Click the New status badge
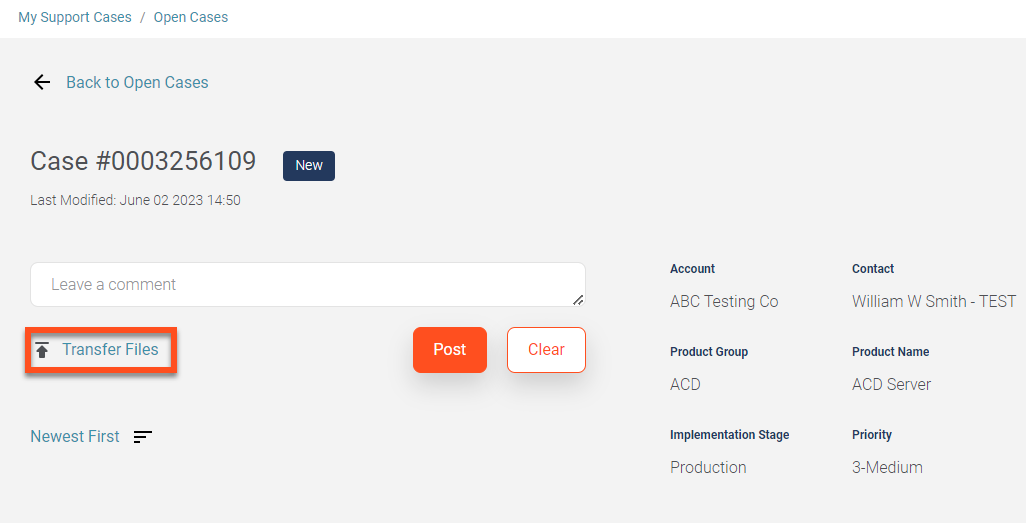 (x=309, y=166)
